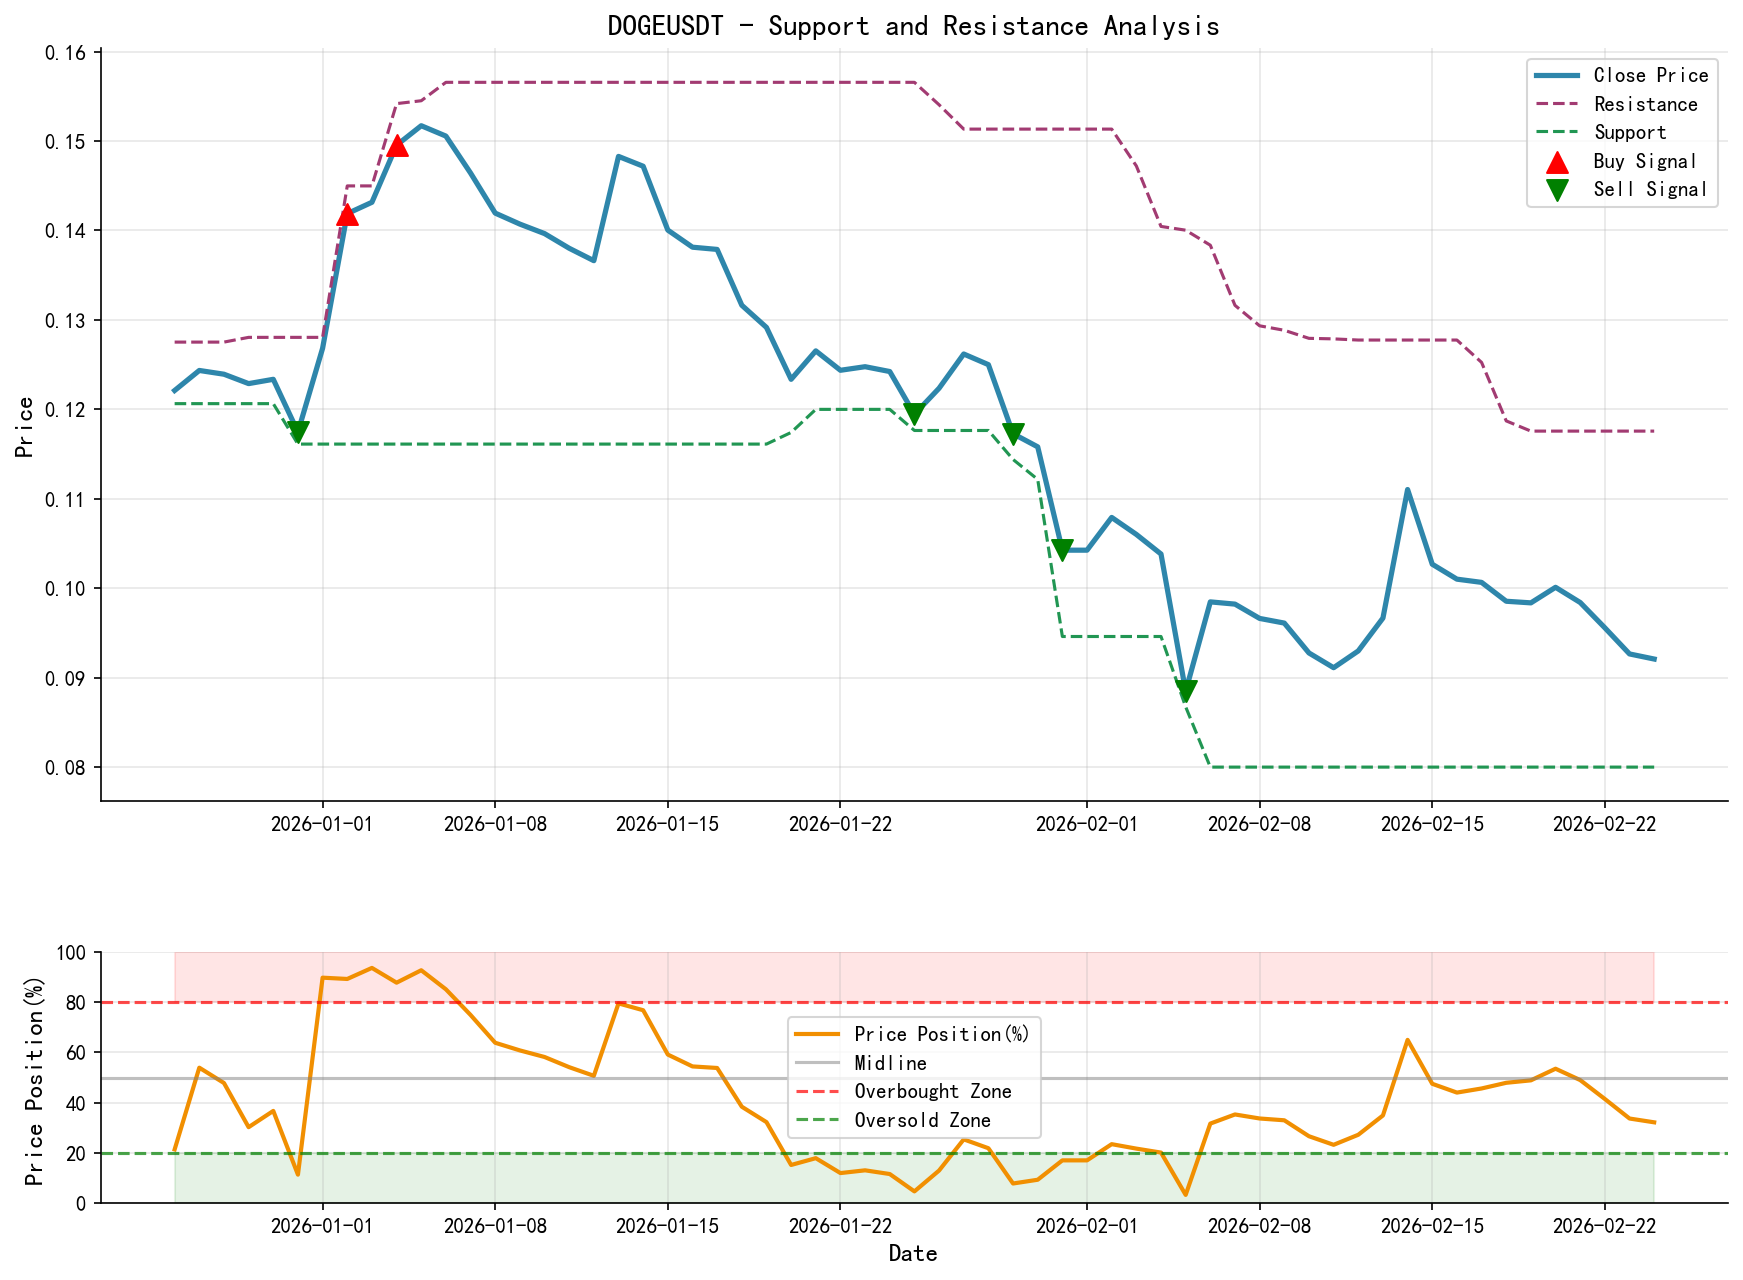Select the Date axis label

click(912, 1253)
